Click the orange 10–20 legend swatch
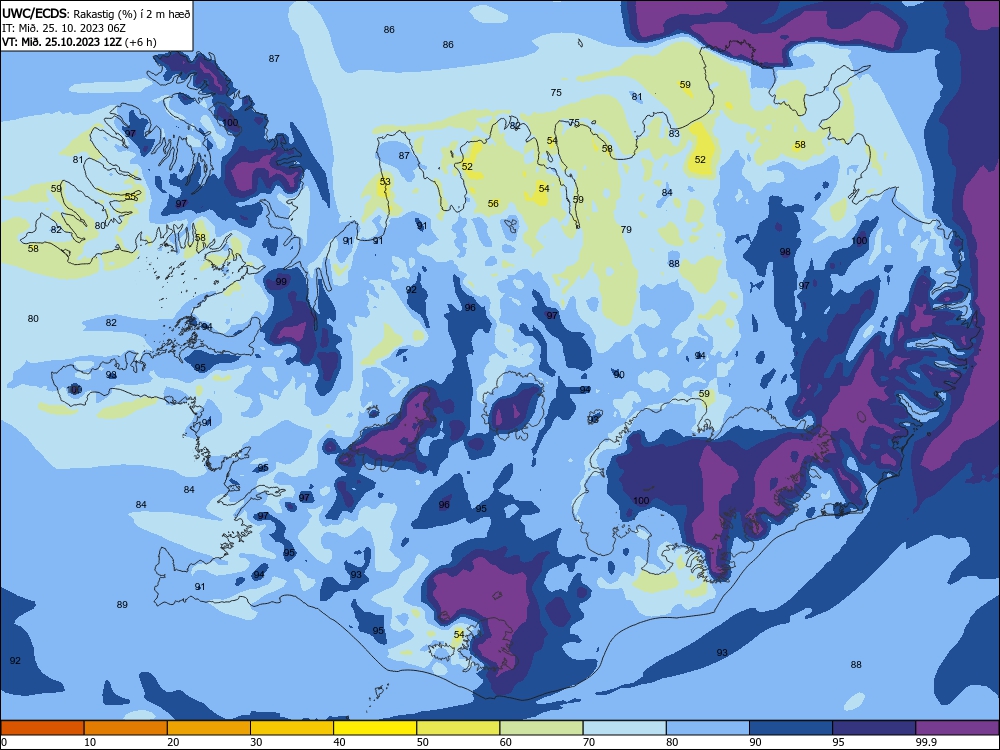 [126, 728]
